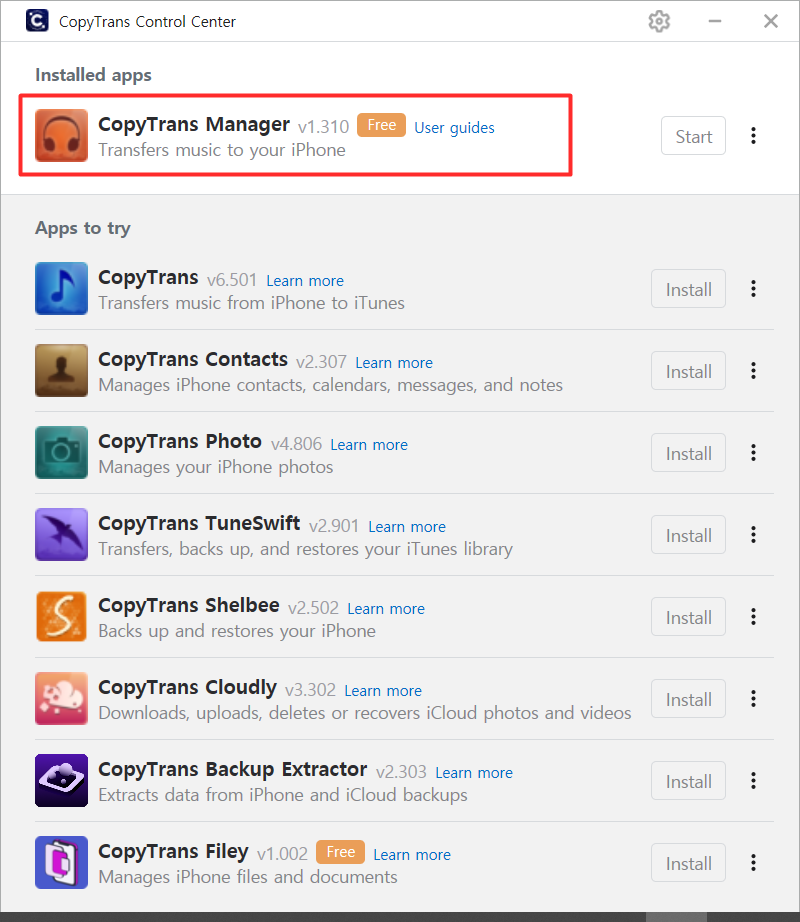Open more options for CopyTrans Backup Extractor

pyautogui.click(x=753, y=781)
